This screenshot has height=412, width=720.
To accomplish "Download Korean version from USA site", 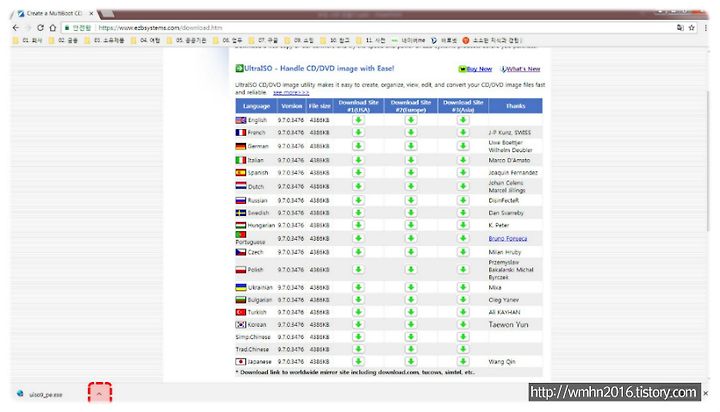I will tap(359, 324).
